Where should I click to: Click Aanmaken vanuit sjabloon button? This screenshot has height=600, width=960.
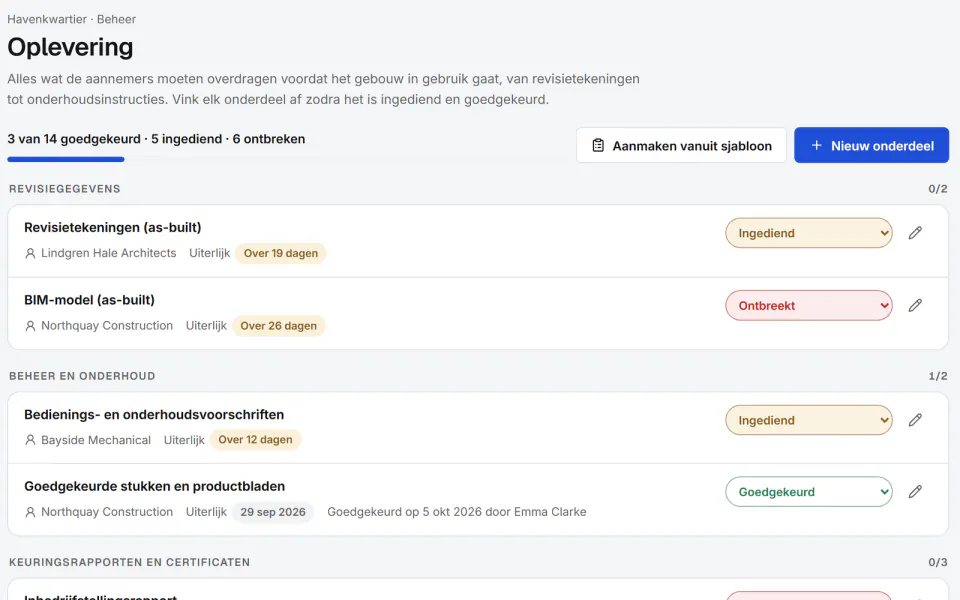pos(681,146)
